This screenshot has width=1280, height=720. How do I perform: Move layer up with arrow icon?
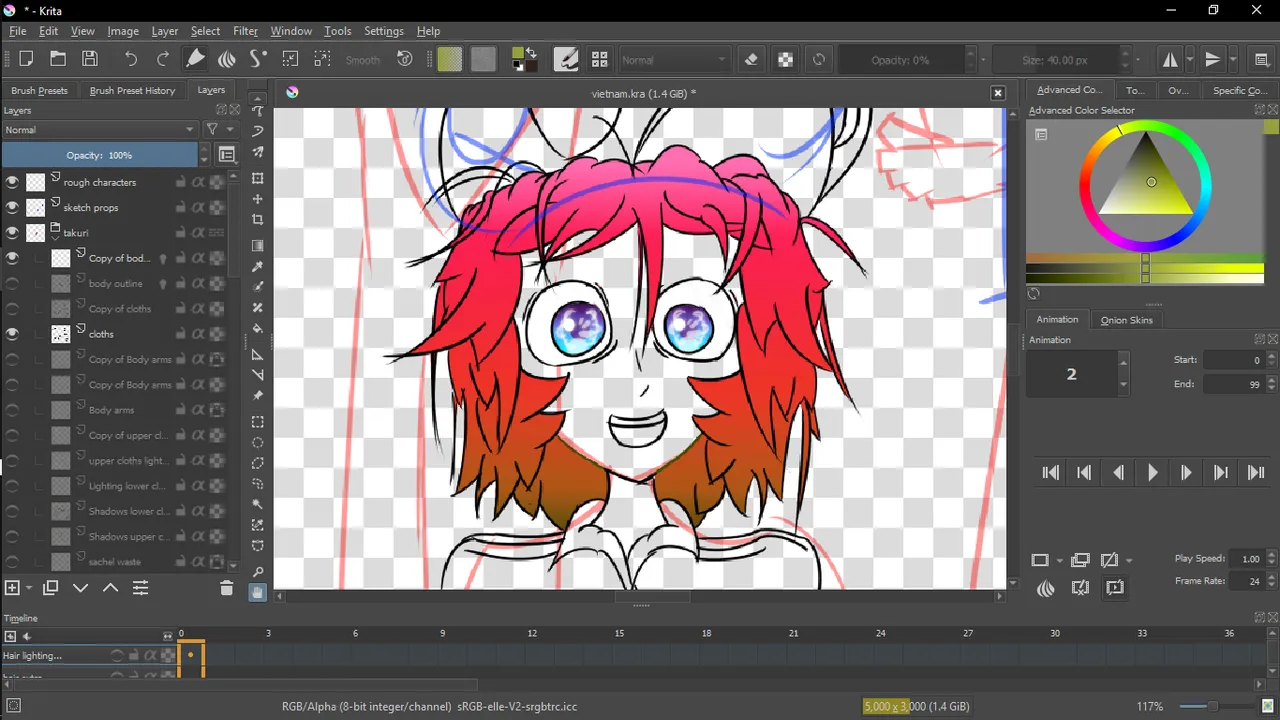point(111,588)
